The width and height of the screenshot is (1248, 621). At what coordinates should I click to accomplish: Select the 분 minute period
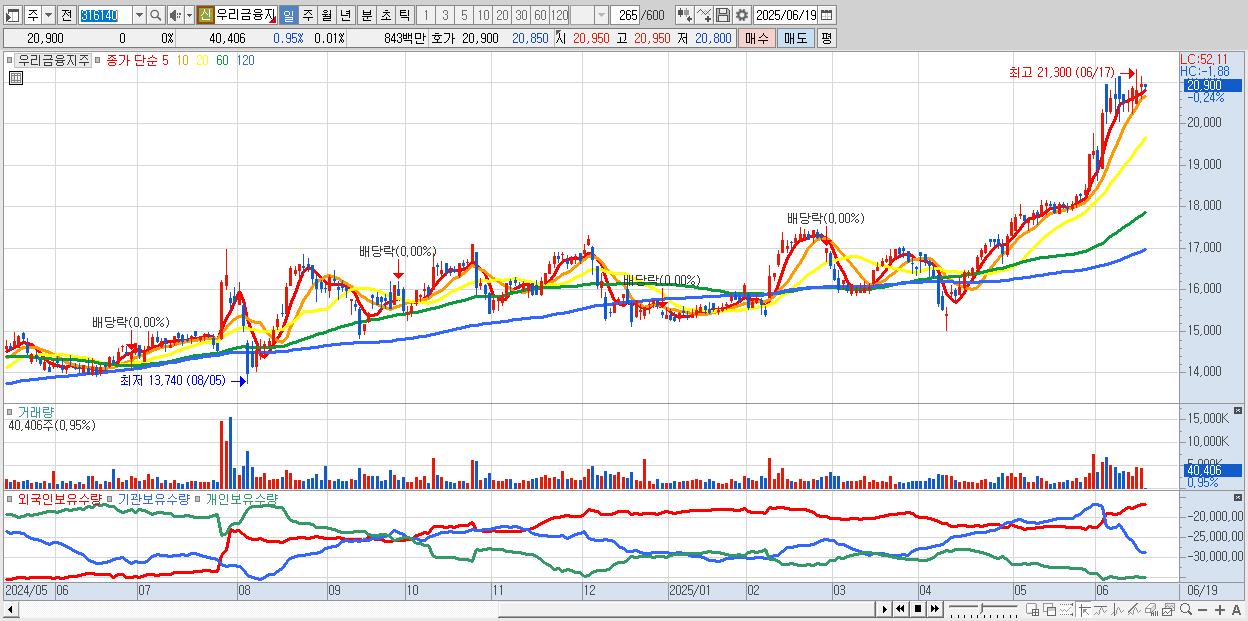point(367,15)
